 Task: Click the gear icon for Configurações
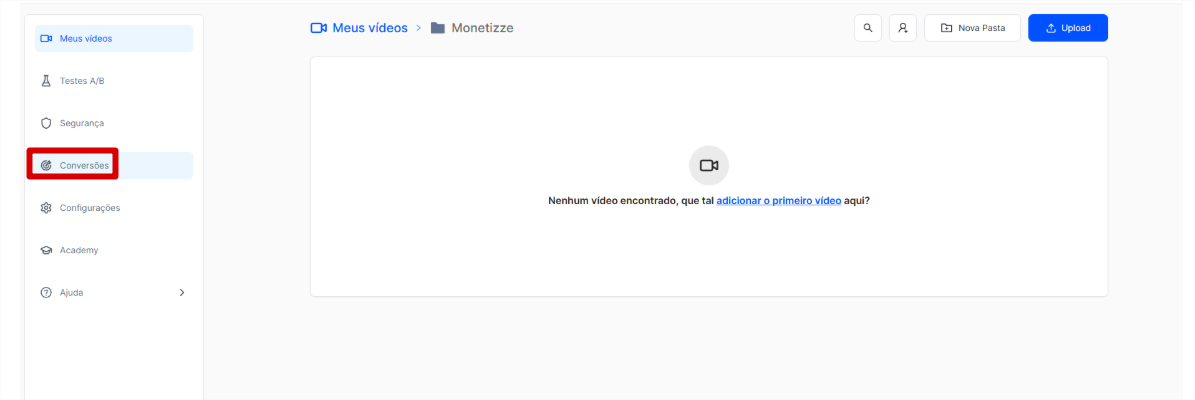point(46,208)
